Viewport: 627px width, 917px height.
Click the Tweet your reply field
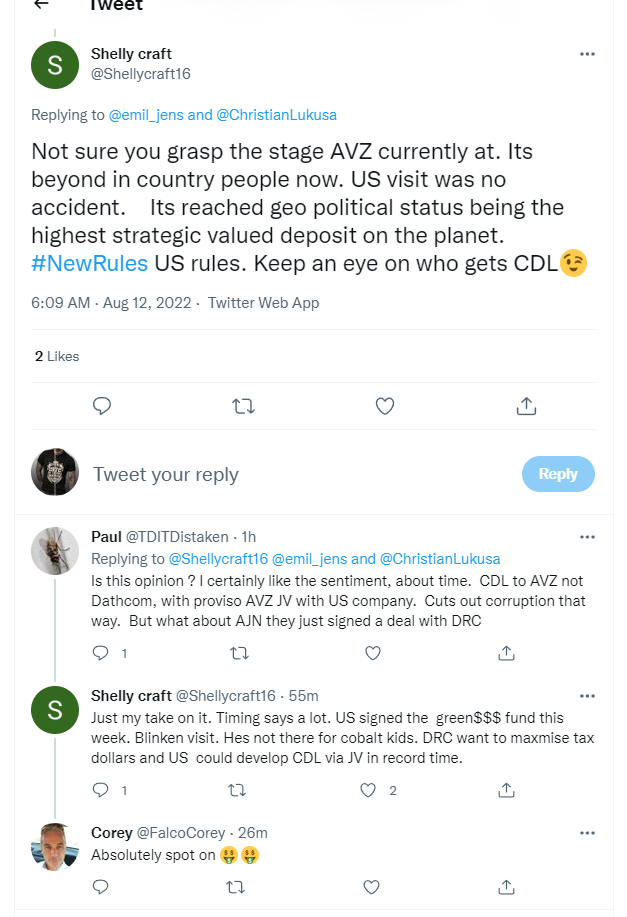pyautogui.click(x=300, y=474)
